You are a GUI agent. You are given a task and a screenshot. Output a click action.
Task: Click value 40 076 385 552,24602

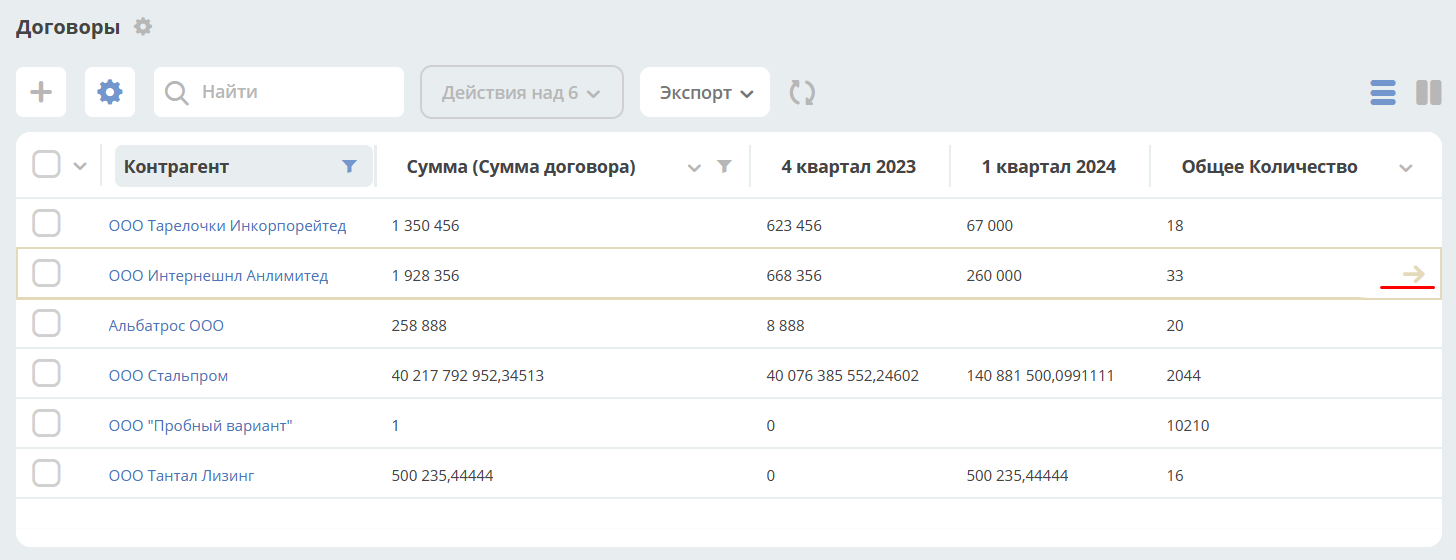click(x=843, y=376)
